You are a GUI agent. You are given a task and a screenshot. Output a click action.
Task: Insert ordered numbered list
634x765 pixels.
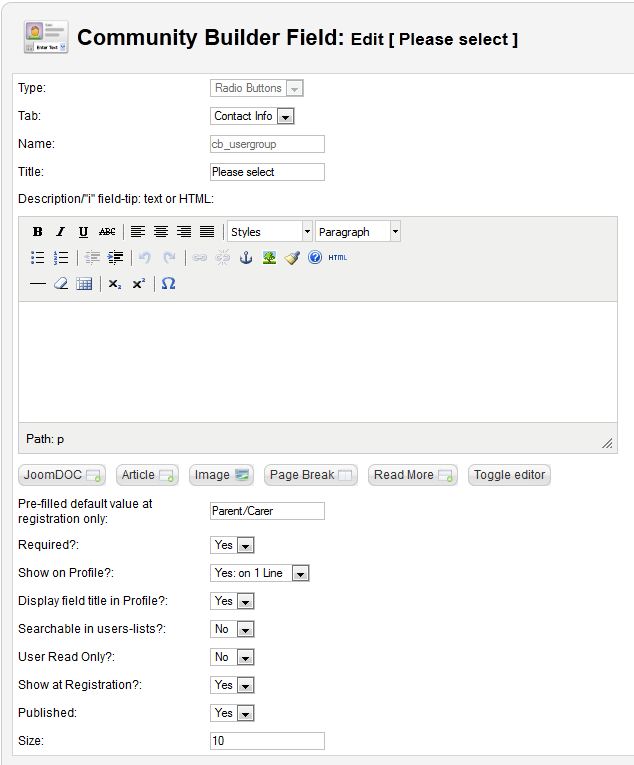pos(61,258)
